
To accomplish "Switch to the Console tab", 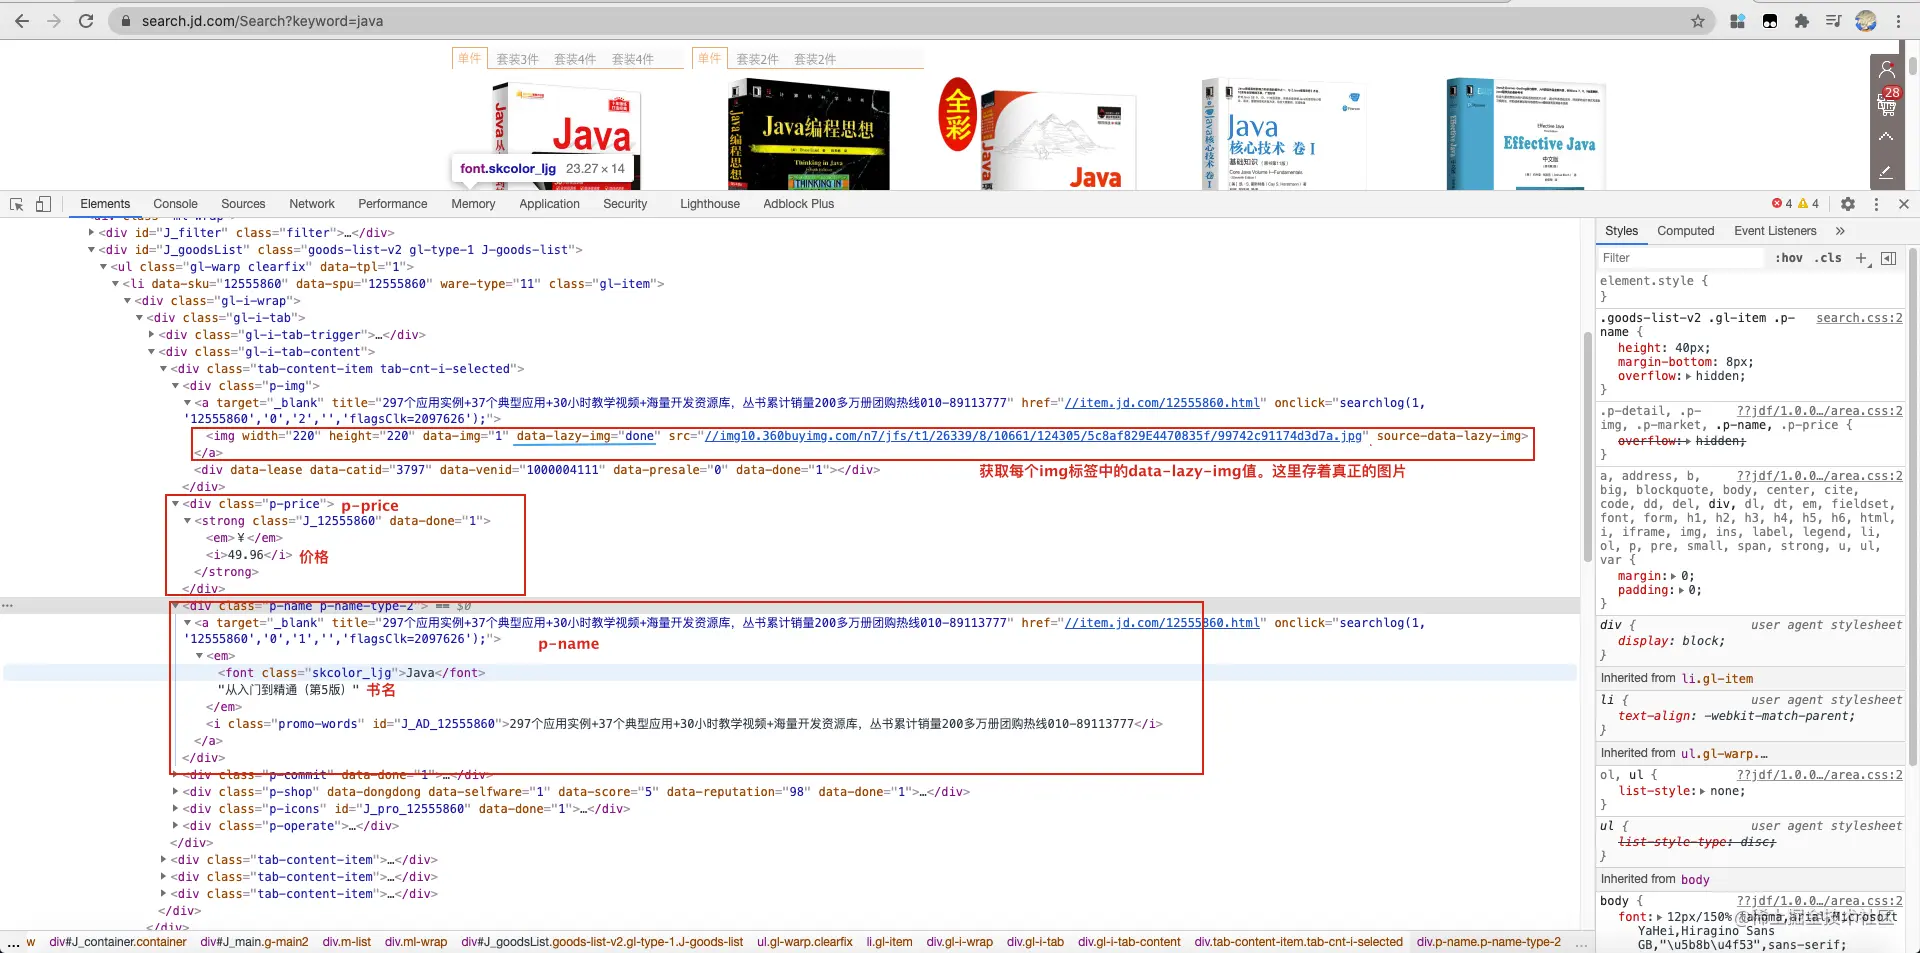I will click(175, 204).
